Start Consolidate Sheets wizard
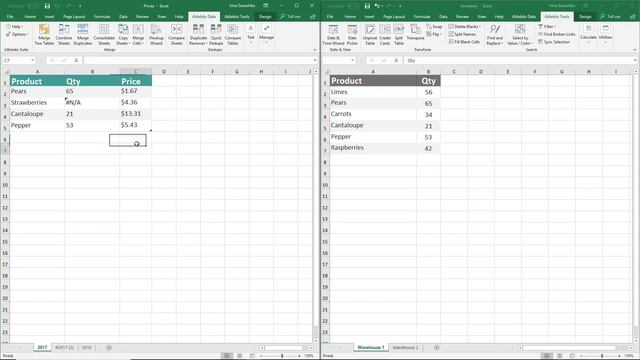The height and width of the screenshot is (360, 640). coord(104,34)
